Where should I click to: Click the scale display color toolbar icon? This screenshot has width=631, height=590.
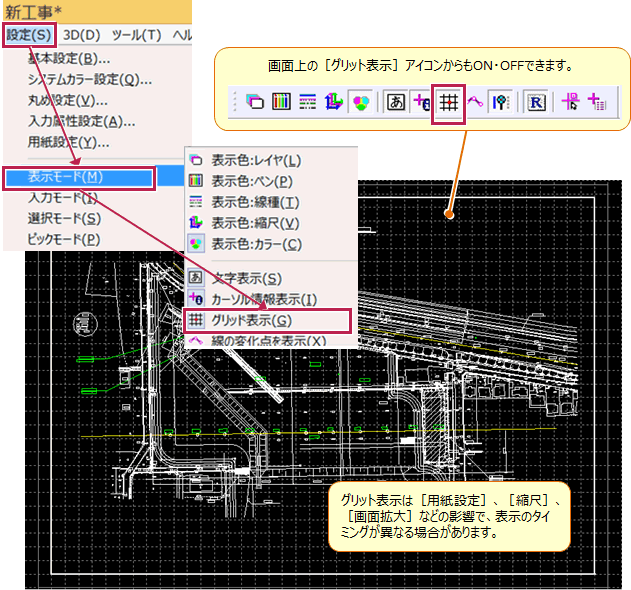point(332,103)
